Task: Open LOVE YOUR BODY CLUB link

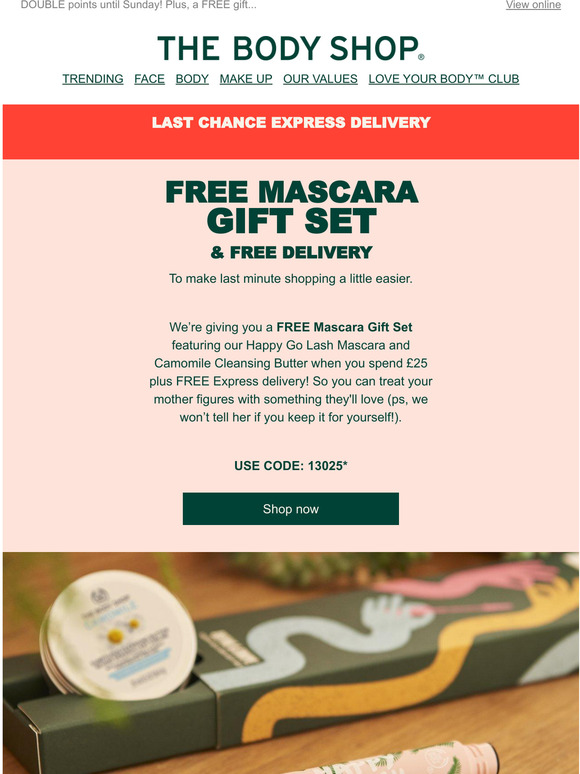Action: tap(444, 79)
